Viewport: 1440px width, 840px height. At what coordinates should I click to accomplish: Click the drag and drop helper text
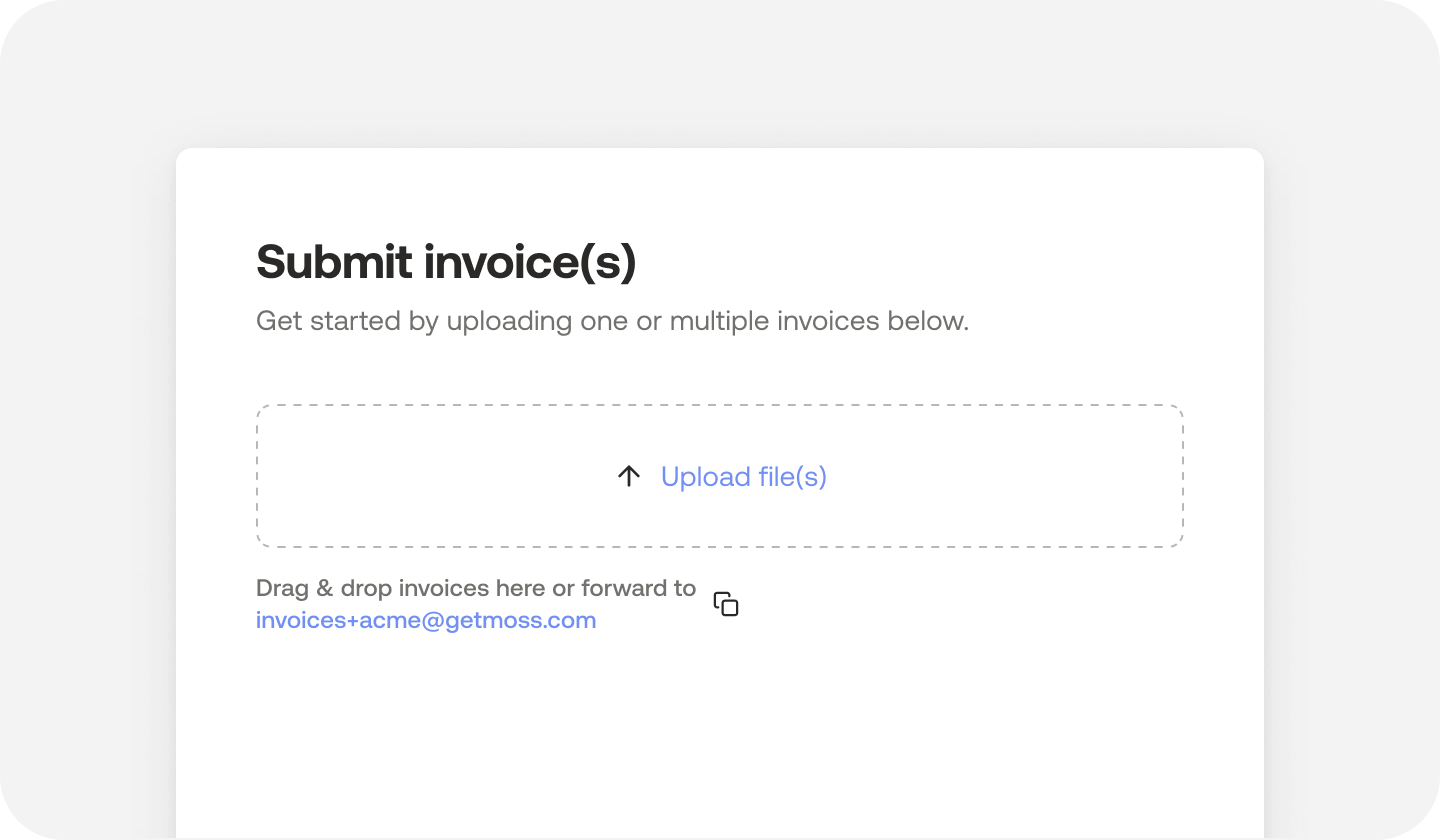point(476,588)
